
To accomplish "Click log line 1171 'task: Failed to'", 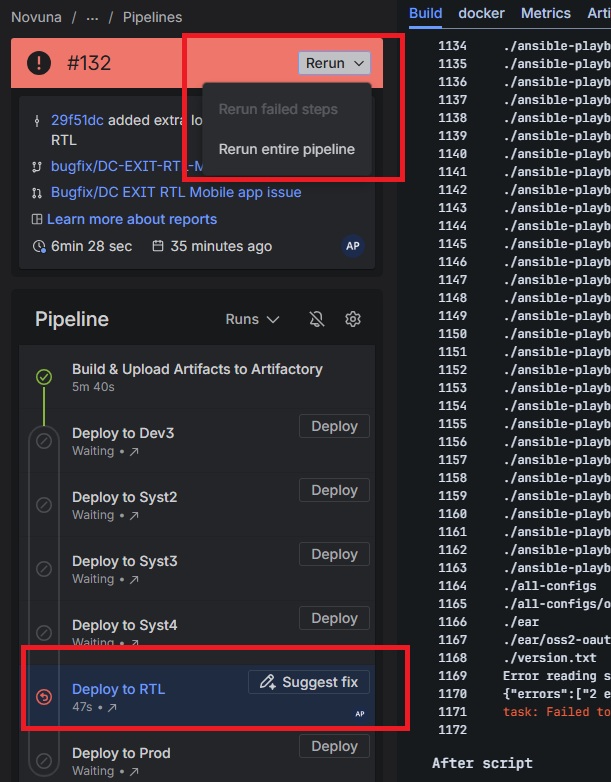I will point(557,712).
